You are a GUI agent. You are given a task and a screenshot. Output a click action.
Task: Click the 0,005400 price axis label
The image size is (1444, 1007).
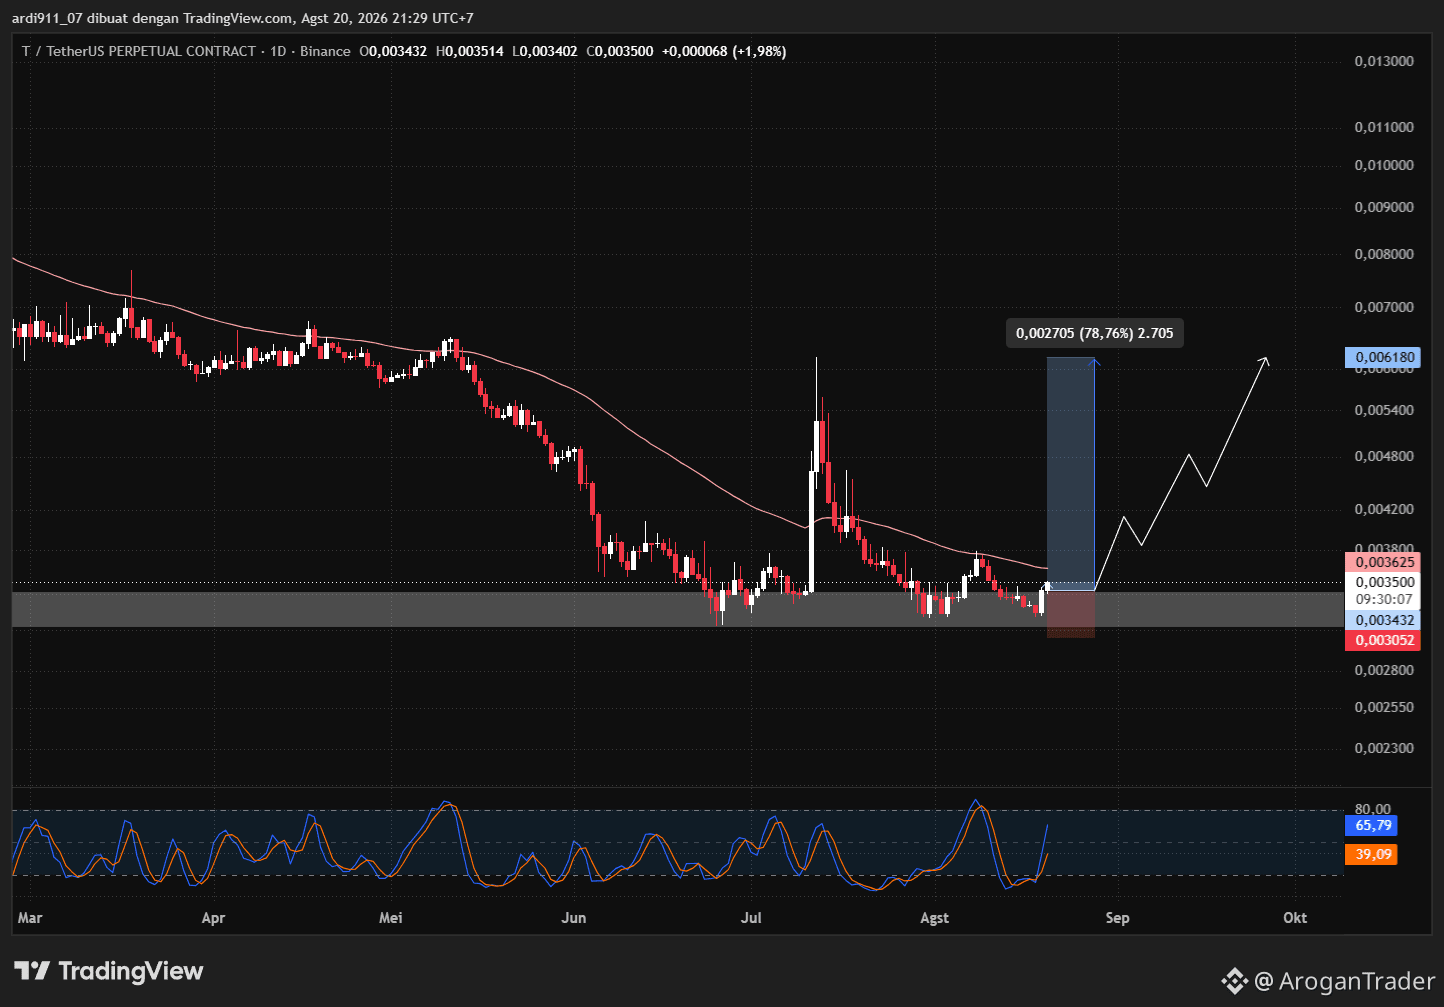[x=1384, y=410]
